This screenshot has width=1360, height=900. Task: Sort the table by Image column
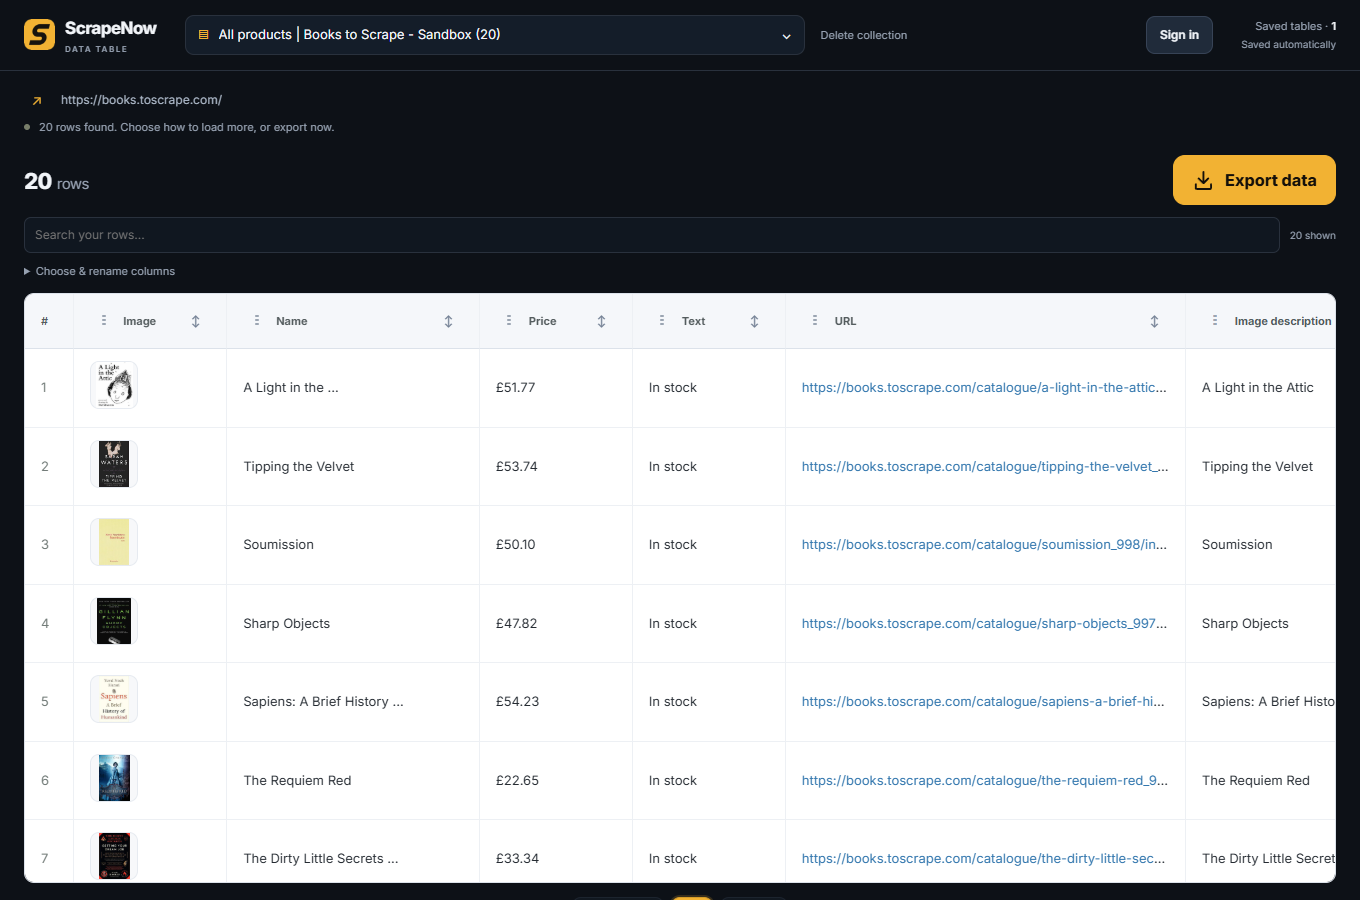click(x=196, y=321)
